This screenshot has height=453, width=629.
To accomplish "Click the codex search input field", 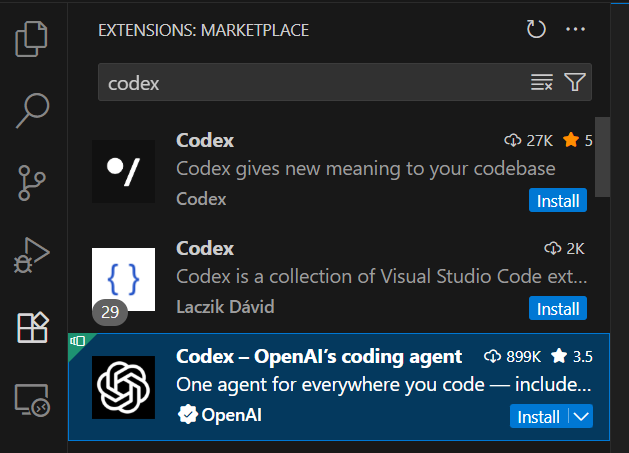I will [310, 83].
